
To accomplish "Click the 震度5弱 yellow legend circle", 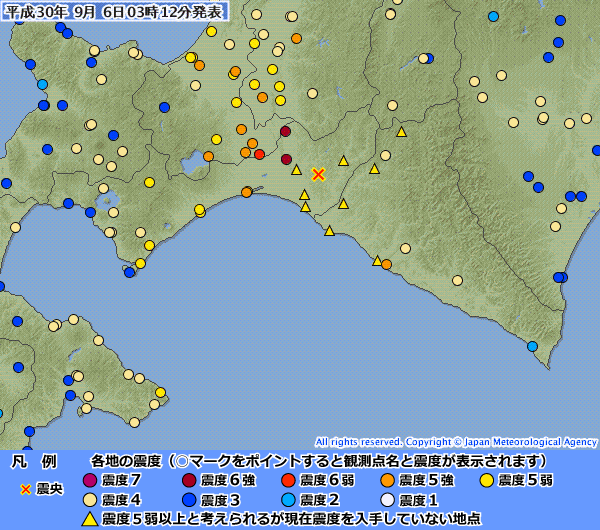I will pos(487,480).
